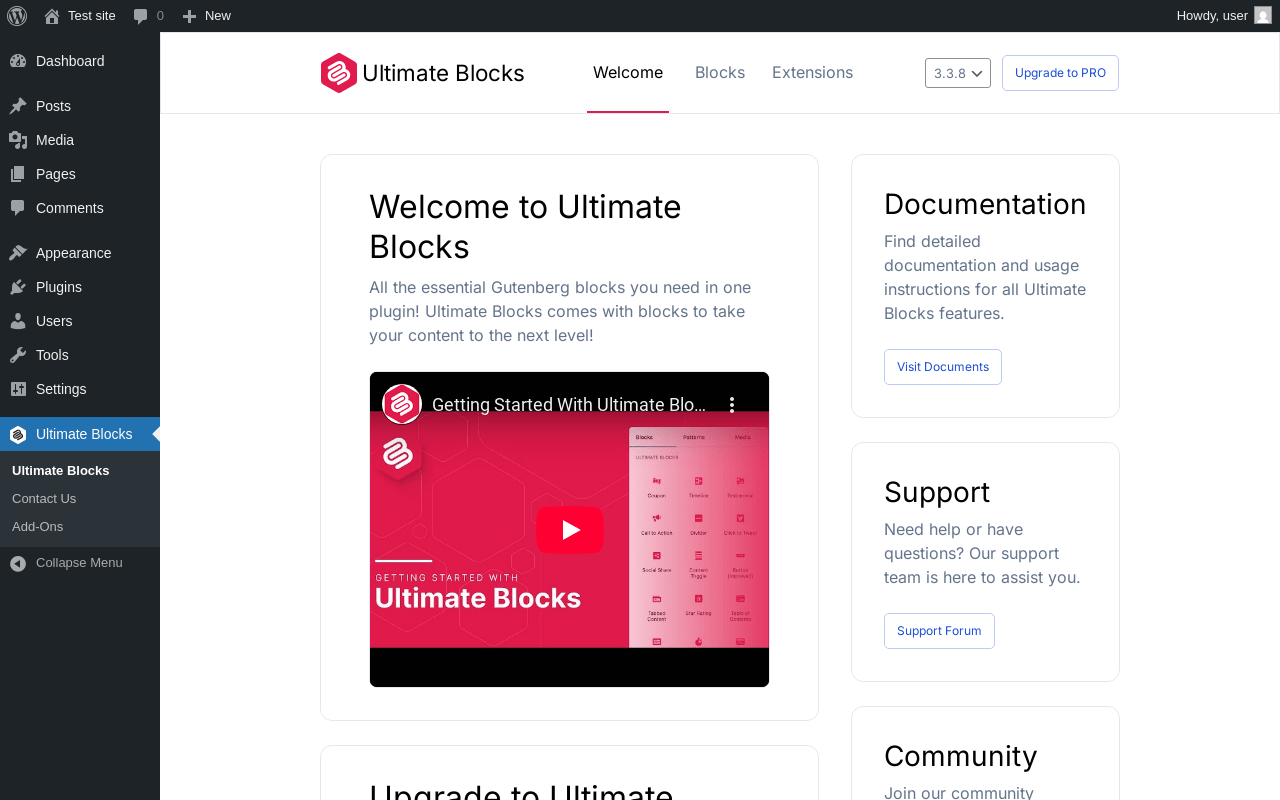The image size is (1280, 800).
Task: Click the New label in admin bar
Action: coord(218,16)
